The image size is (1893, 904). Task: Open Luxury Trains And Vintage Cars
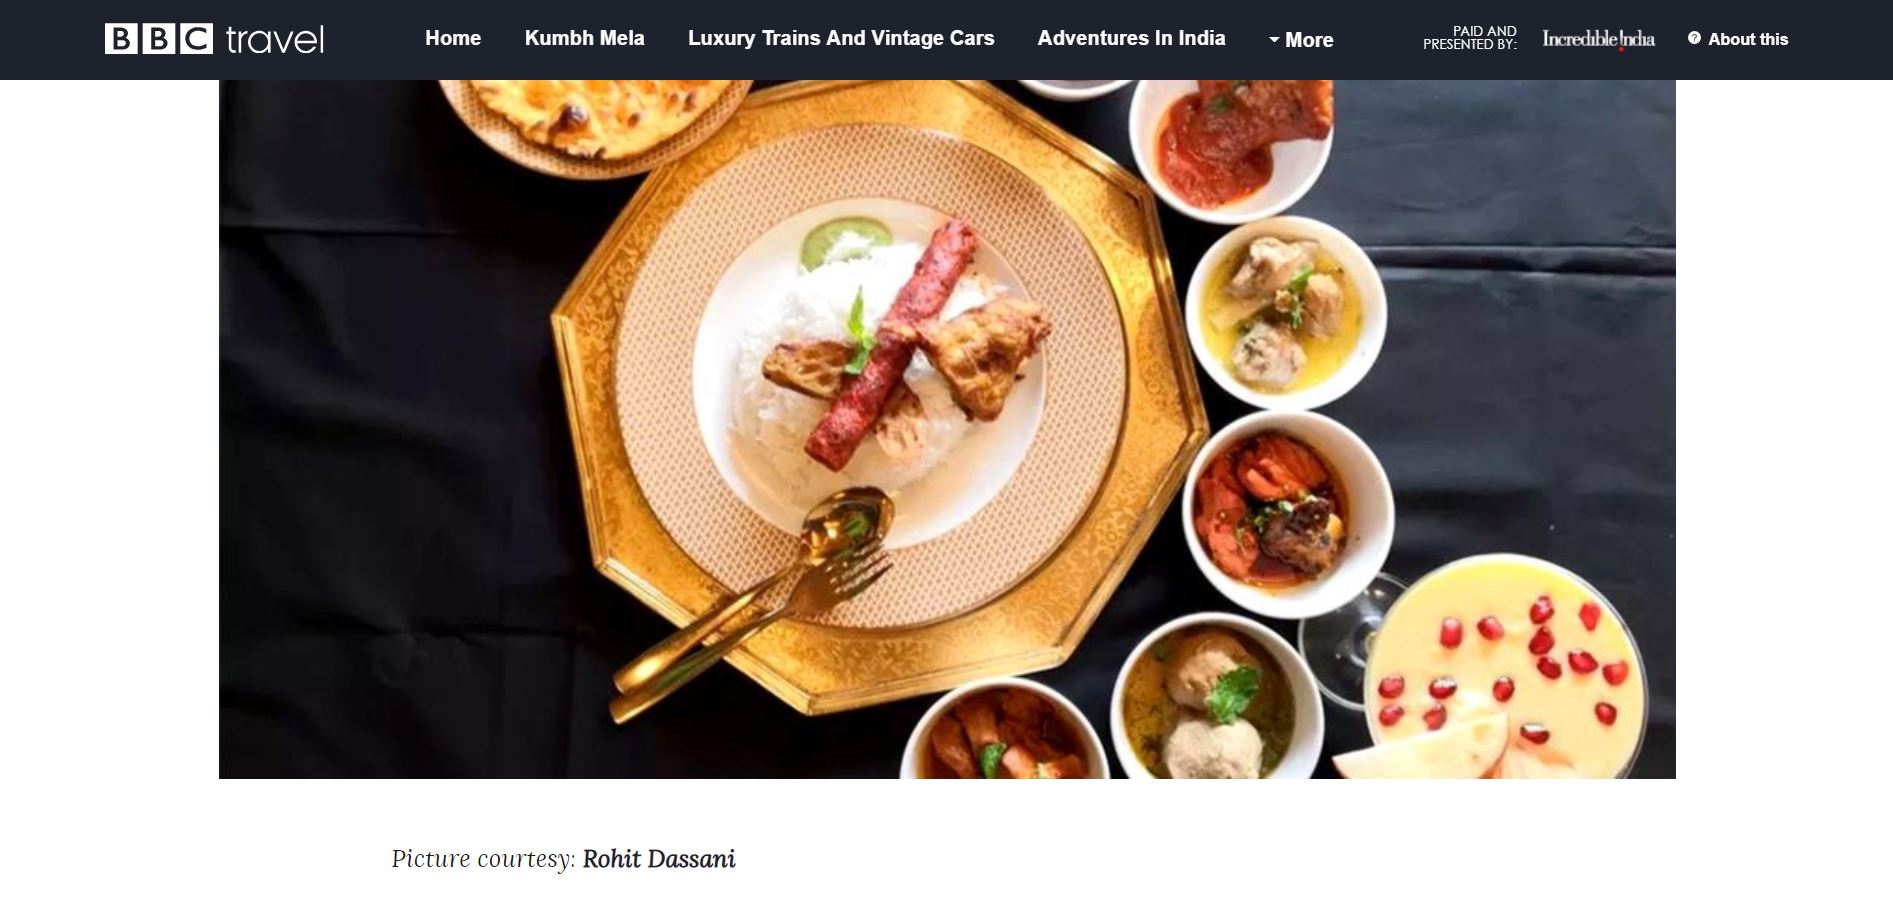point(841,38)
